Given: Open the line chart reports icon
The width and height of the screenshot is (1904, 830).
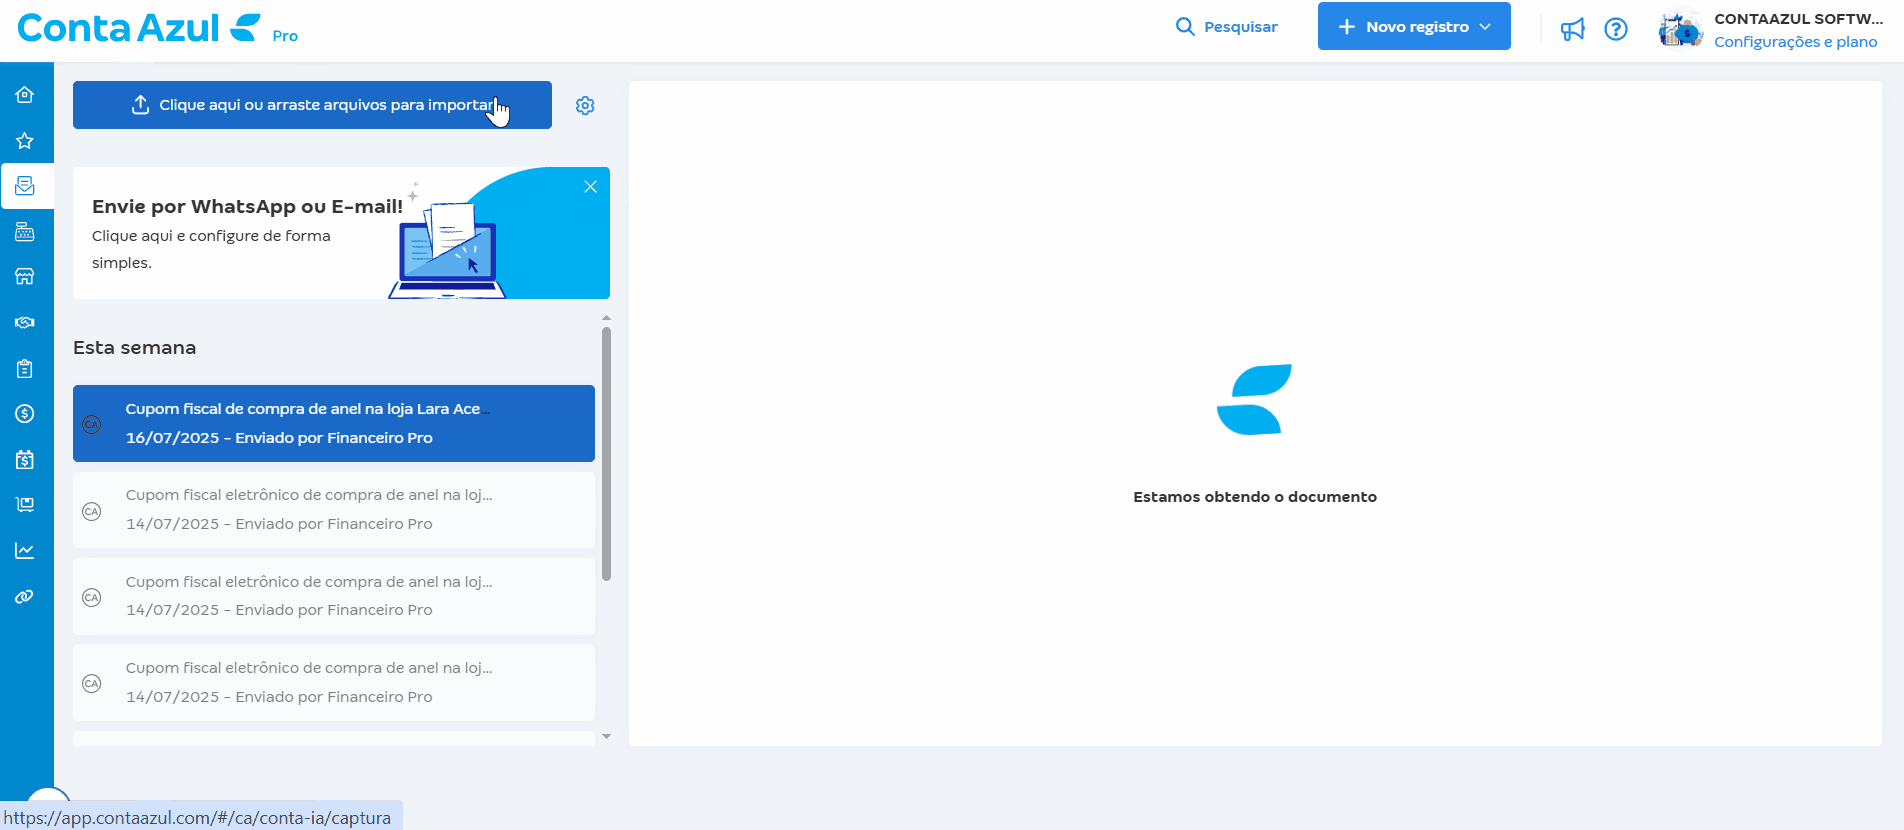Looking at the screenshot, I should coord(25,551).
